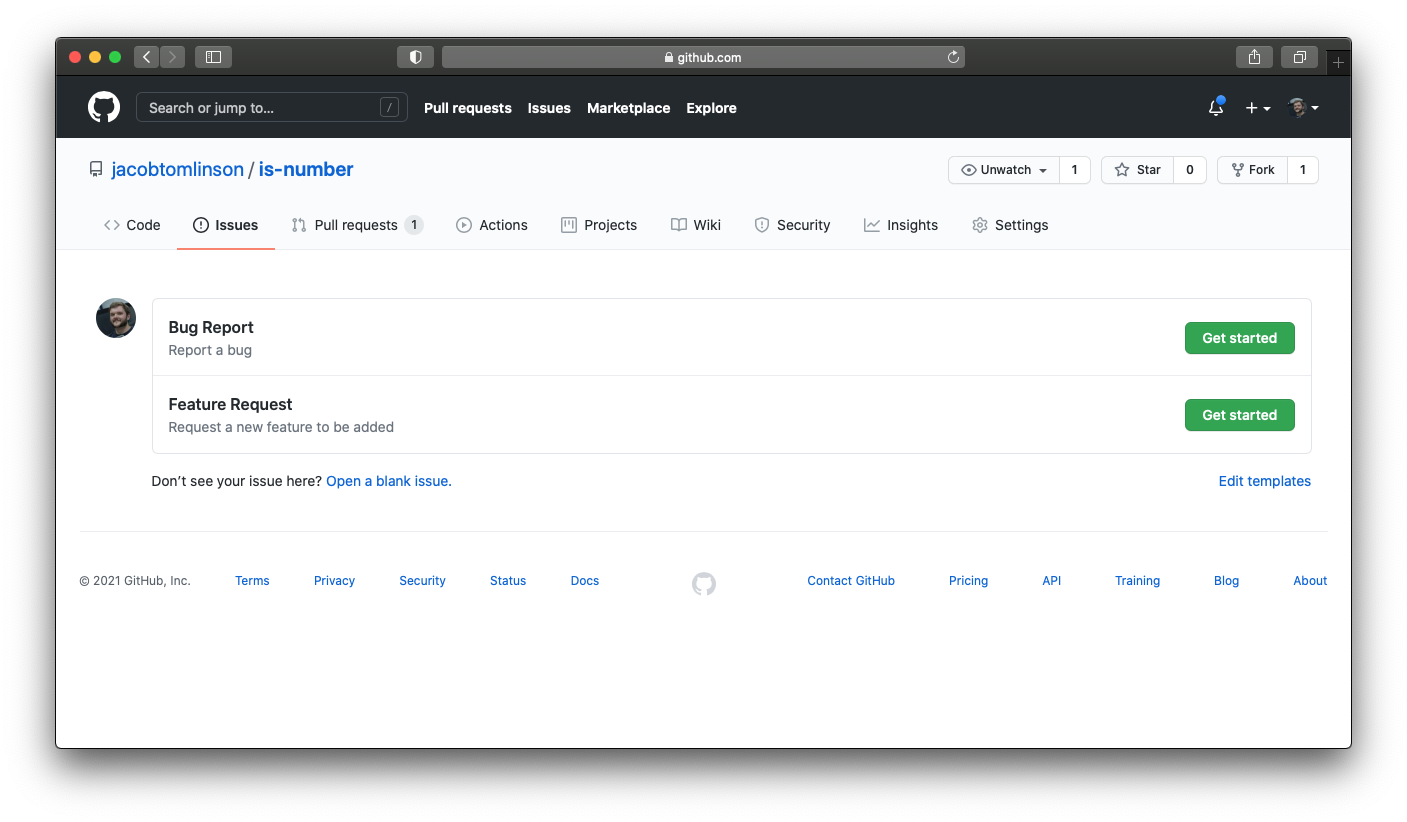
Task: Select the Code tab's angle brackets icon
Action: (x=113, y=224)
